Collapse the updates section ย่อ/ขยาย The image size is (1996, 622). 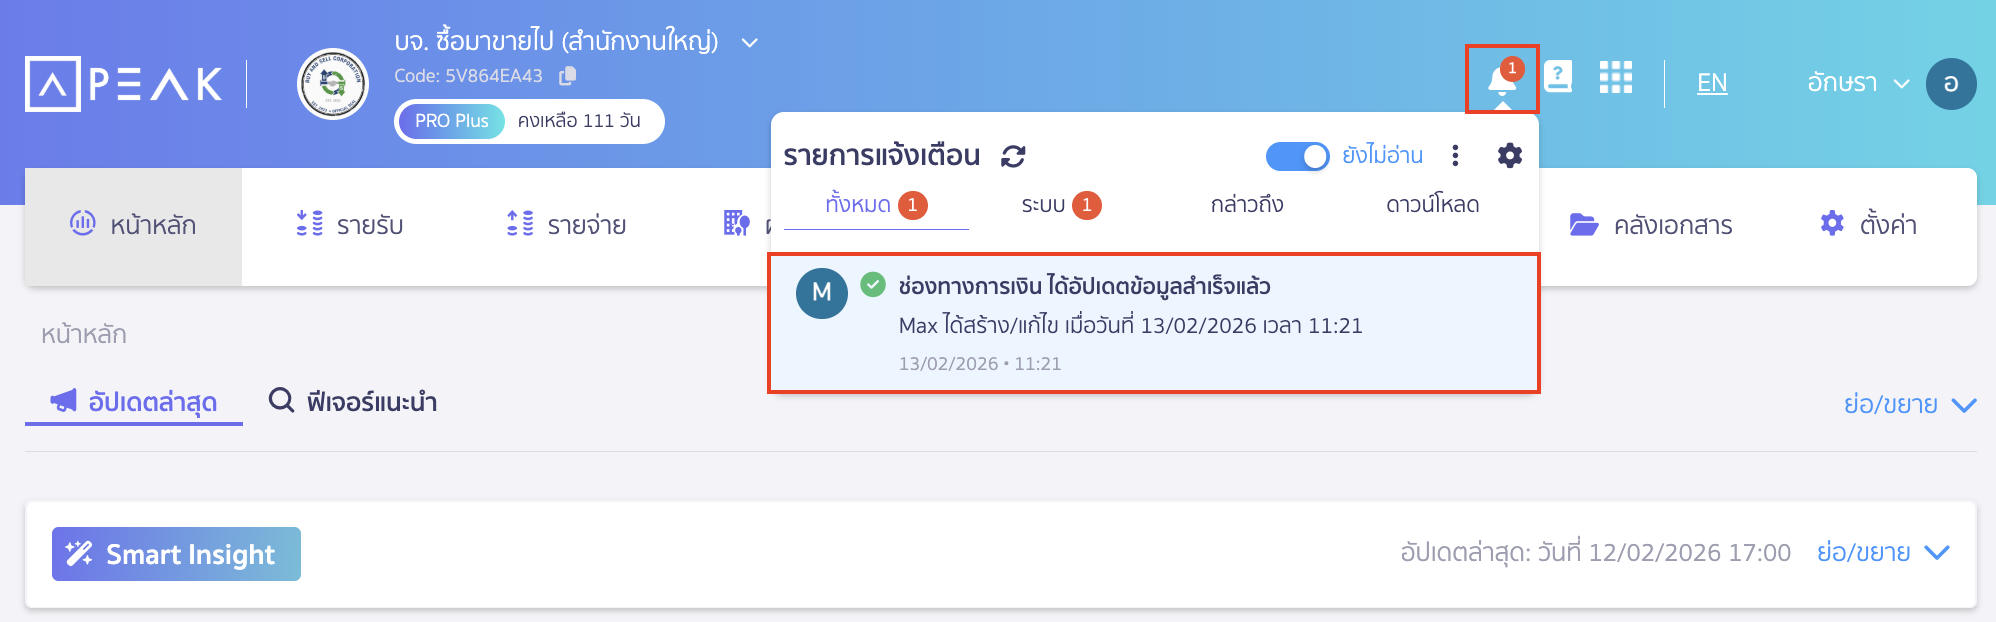[x=1910, y=405]
